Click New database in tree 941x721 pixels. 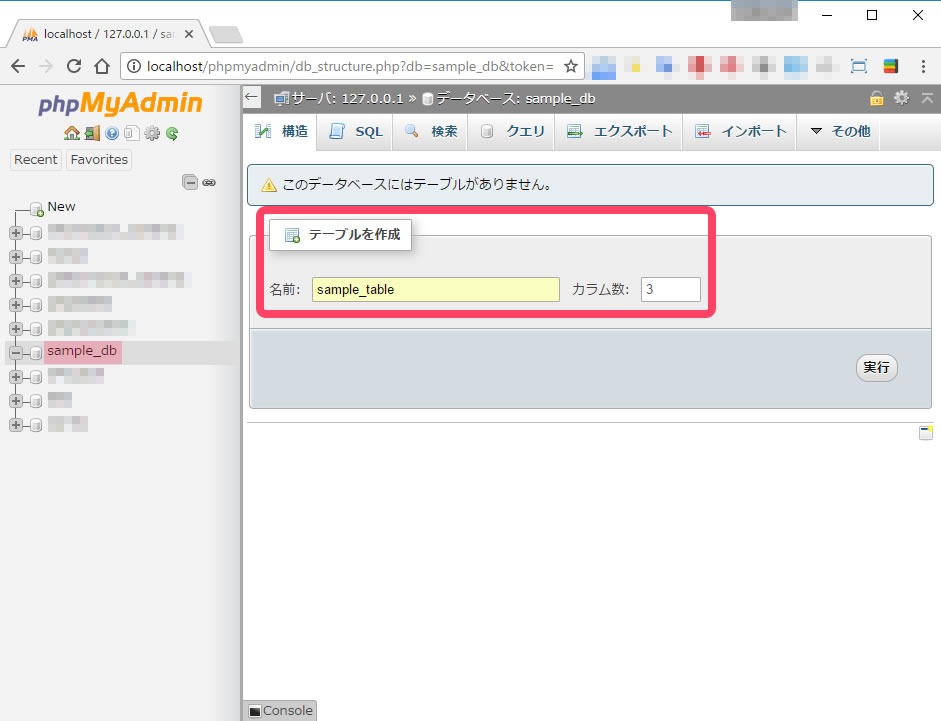61,207
